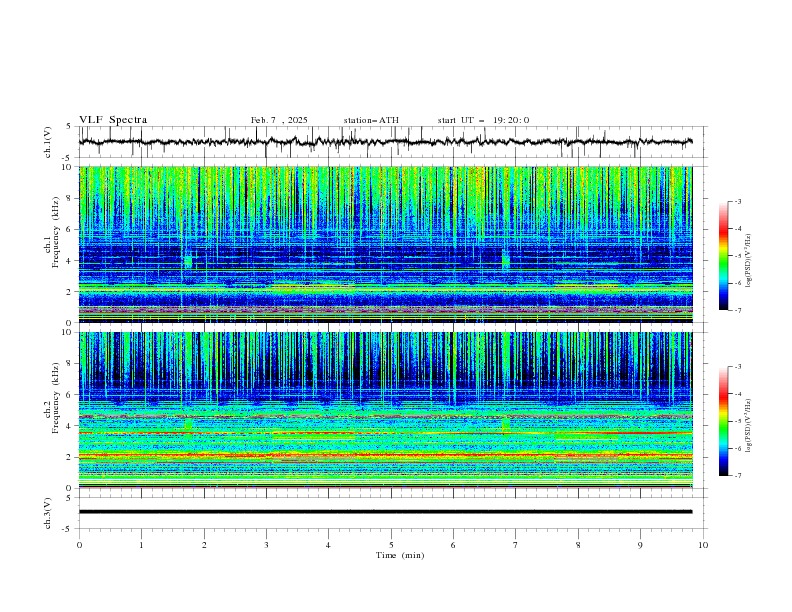792x612 pixels.
Task: Click time axis tick label "6"
Action: tap(453, 545)
